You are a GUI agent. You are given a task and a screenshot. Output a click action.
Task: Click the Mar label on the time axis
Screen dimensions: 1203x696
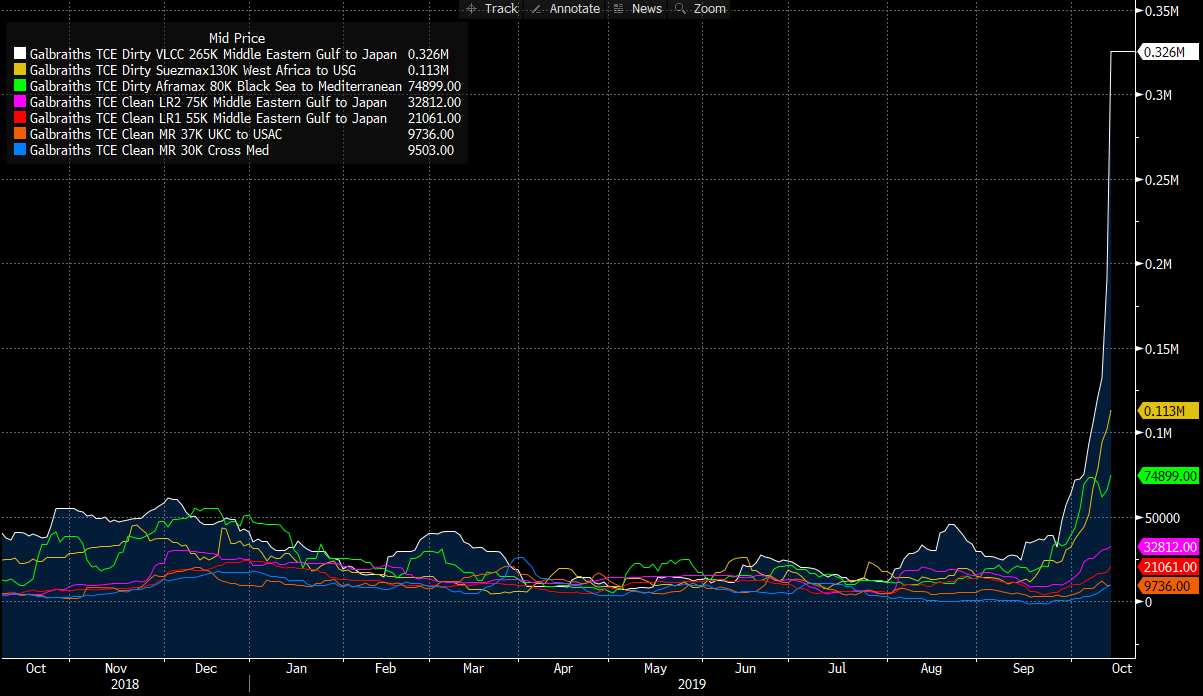click(472, 668)
